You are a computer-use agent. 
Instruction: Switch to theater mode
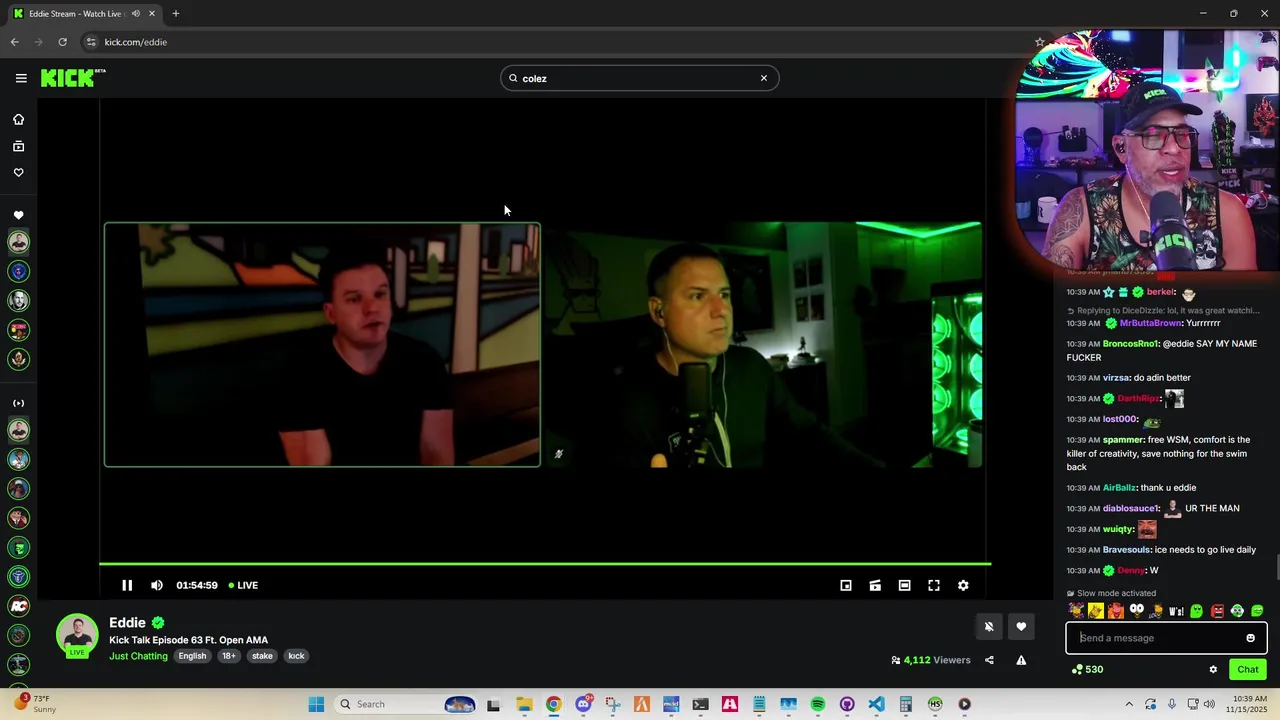[904, 586]
